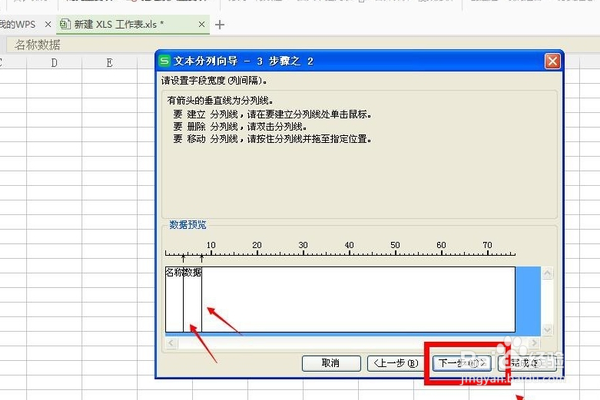This screenshot has height=400, width=600.
Task: Click the Cancel (取消) button
Action: click(331, 363)
